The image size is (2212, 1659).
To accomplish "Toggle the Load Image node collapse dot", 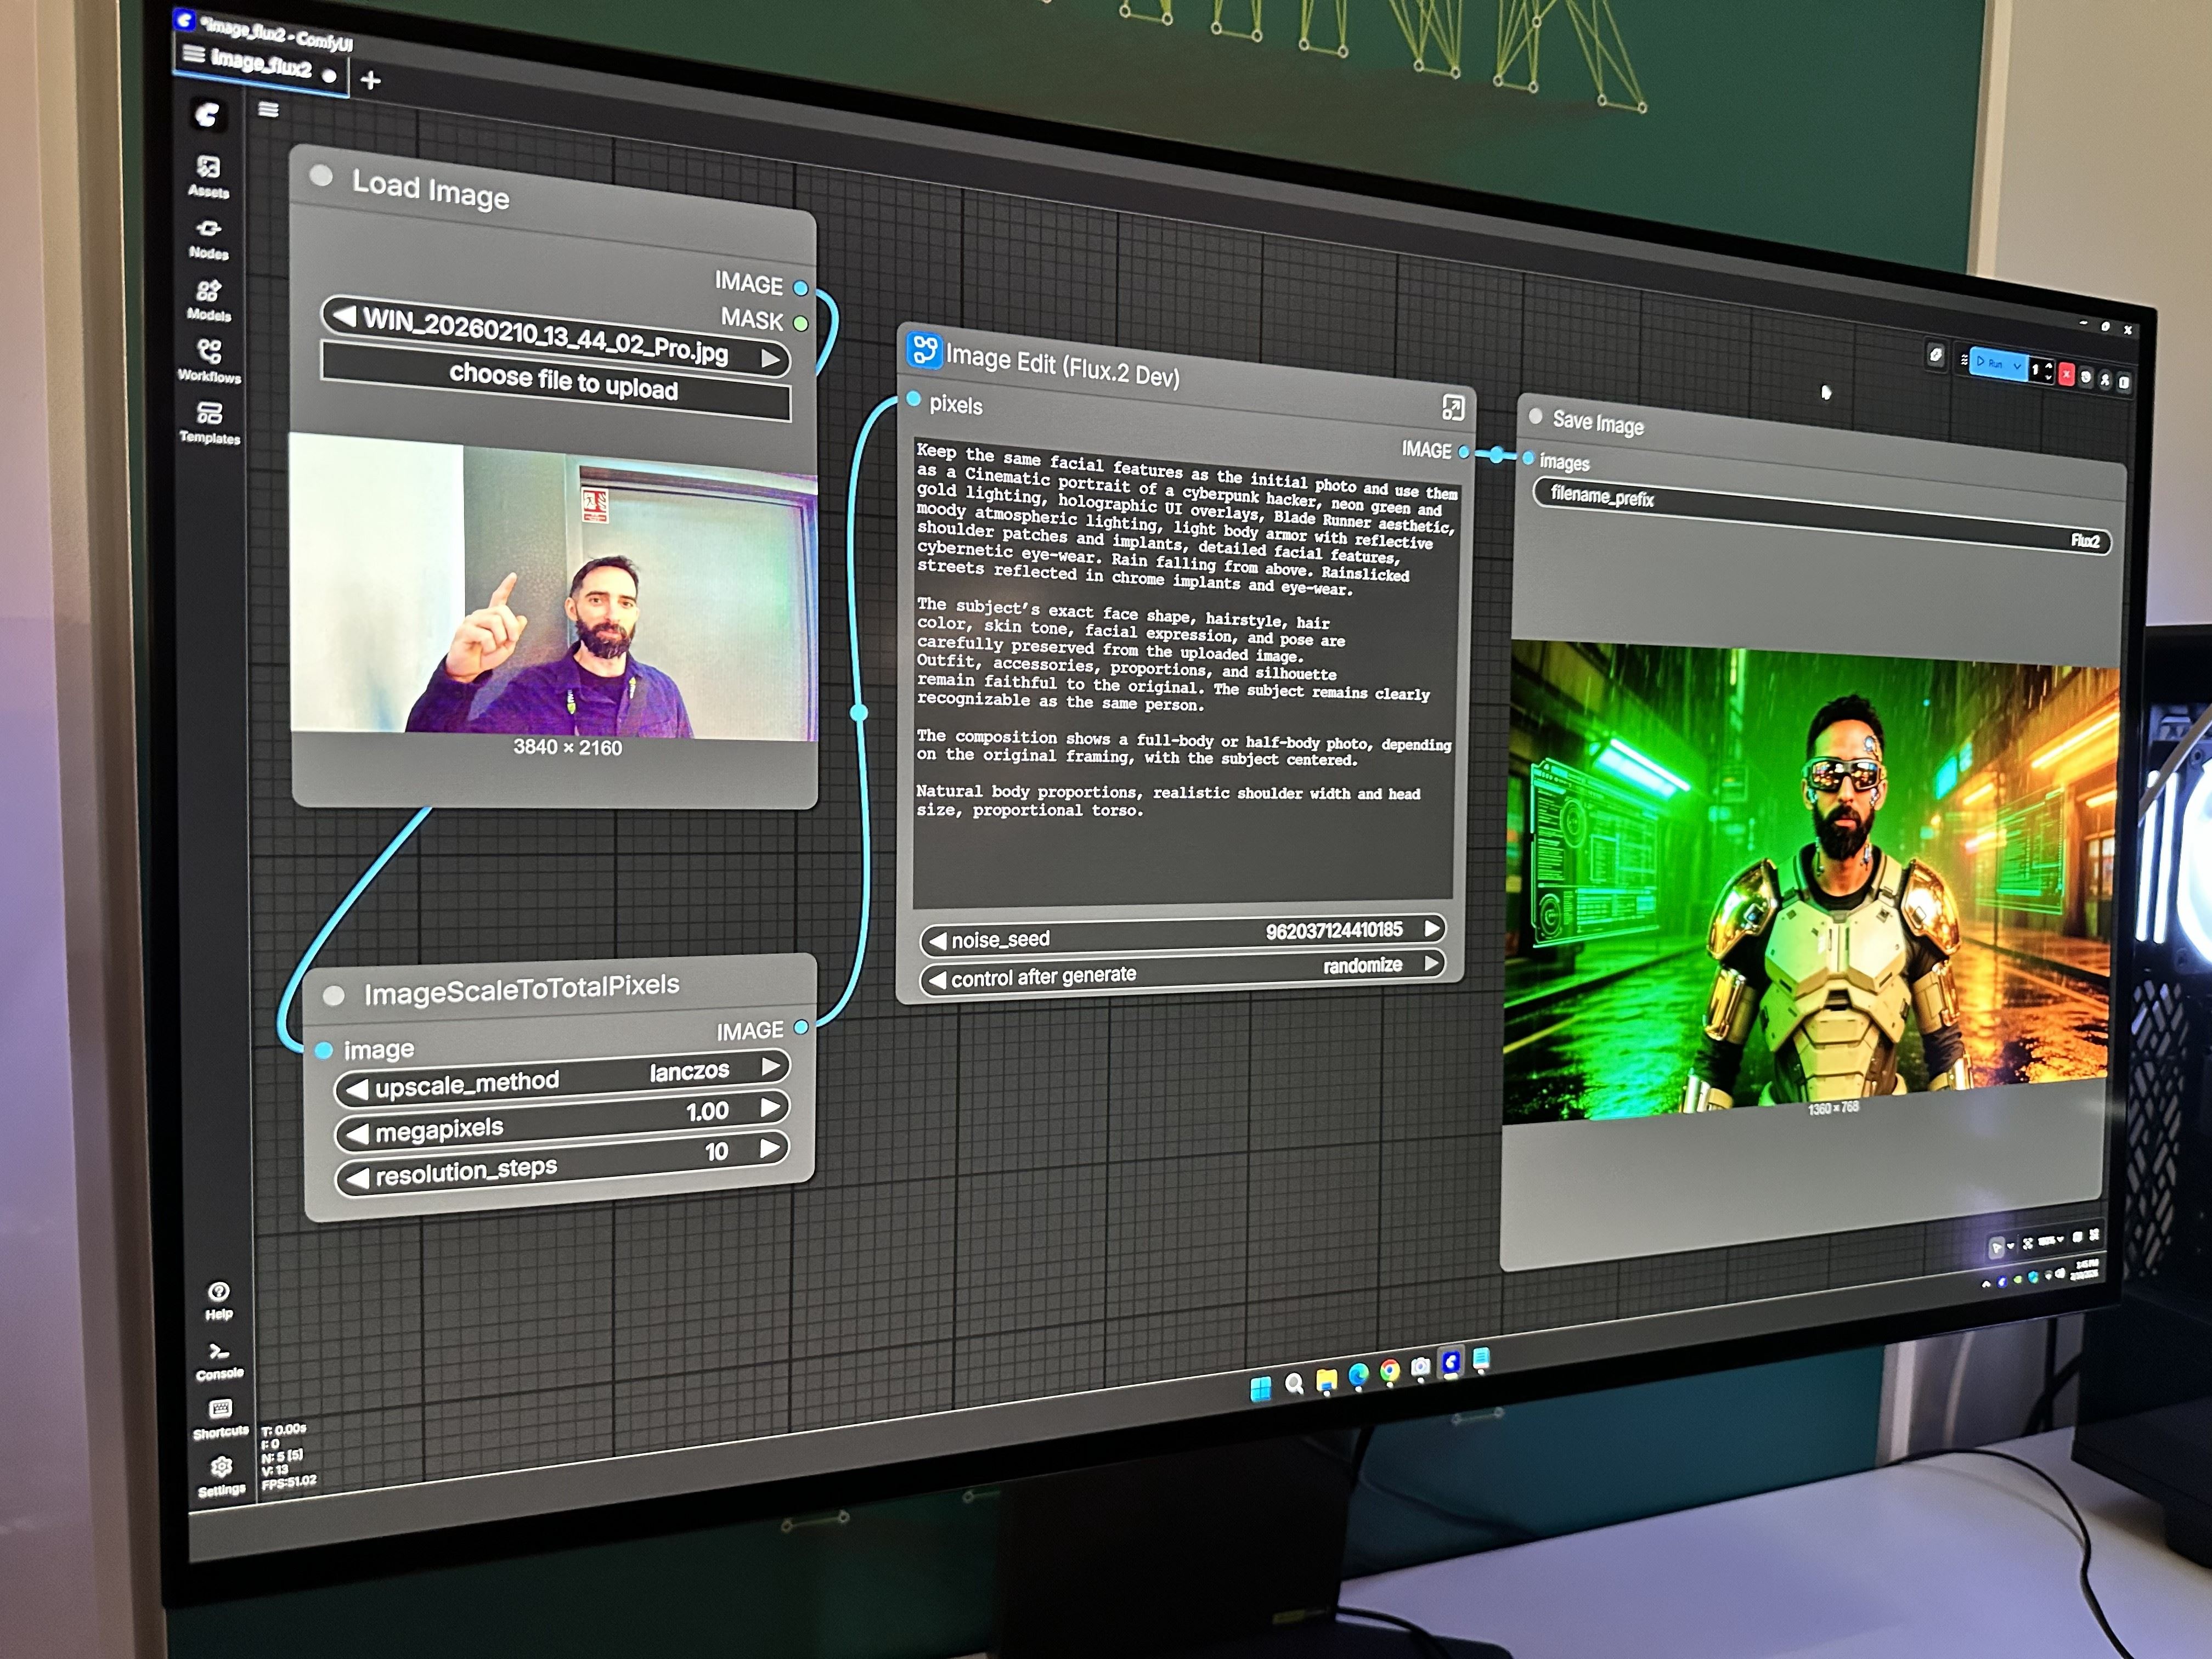I will (x=321, y=176).
